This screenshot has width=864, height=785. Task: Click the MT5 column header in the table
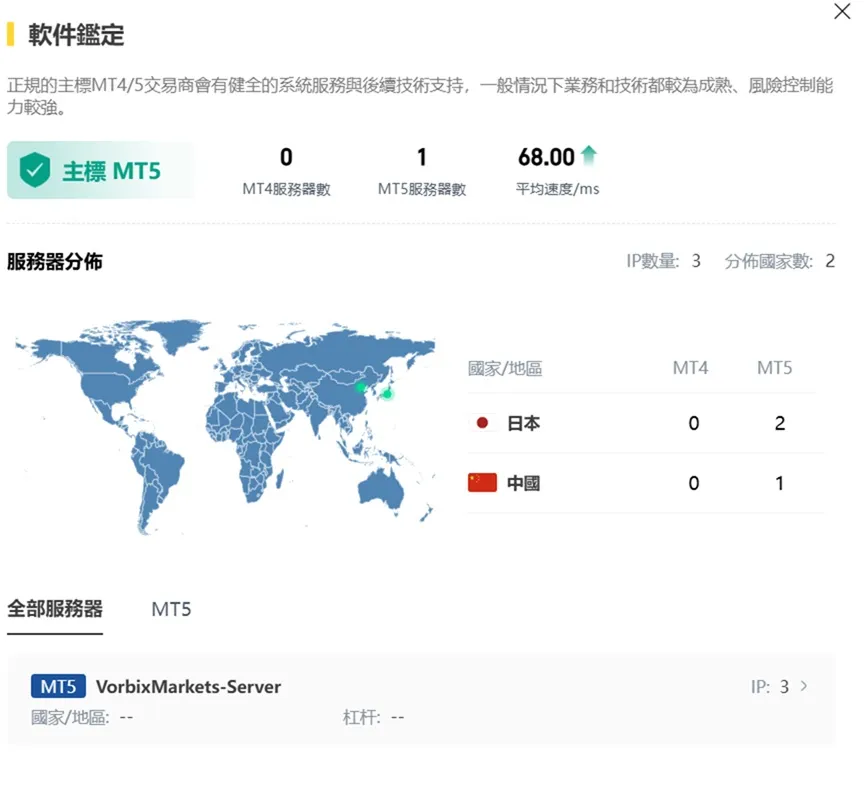pos(775,367)
